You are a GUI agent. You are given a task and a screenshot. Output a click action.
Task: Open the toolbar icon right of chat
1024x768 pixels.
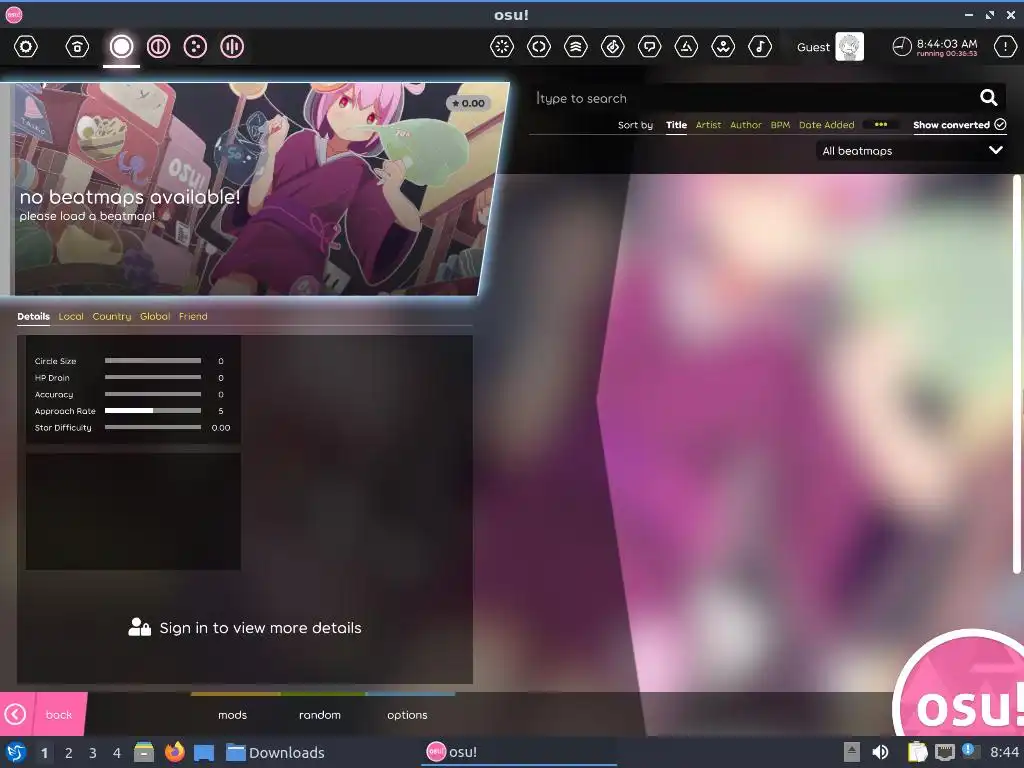[686, 46]
